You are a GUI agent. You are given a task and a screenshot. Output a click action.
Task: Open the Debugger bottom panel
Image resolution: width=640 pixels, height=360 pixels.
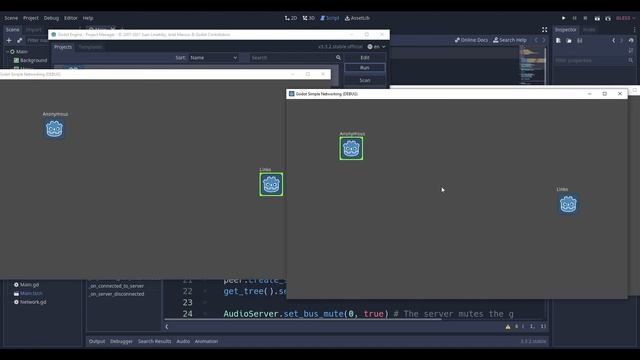[121, 341]
